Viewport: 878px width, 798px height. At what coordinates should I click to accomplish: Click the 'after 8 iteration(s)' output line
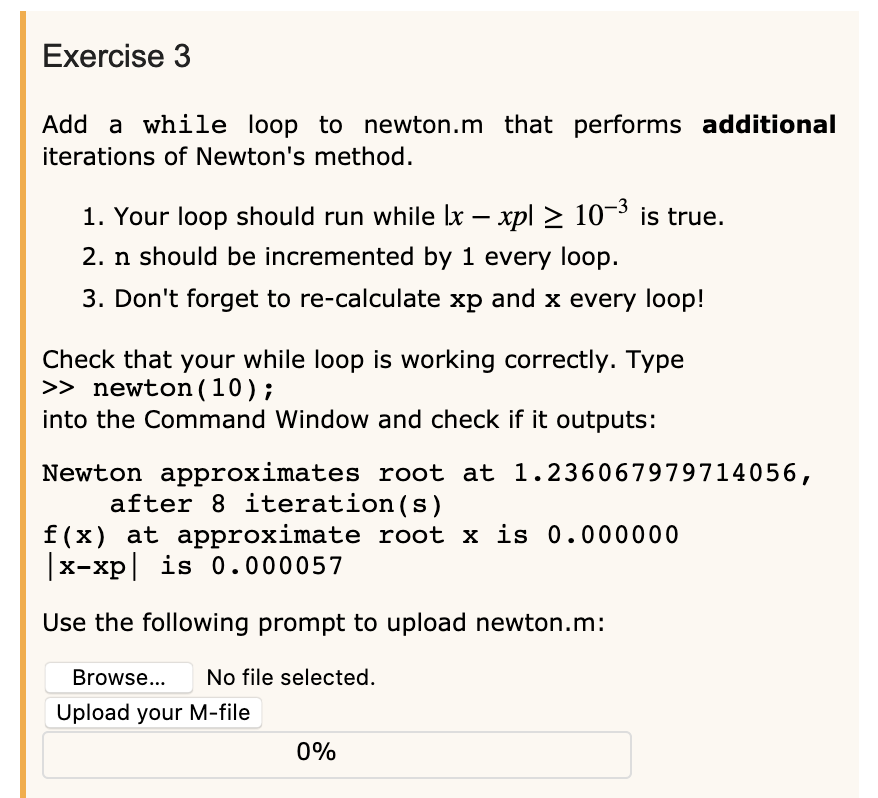click(x=277, y=504)
